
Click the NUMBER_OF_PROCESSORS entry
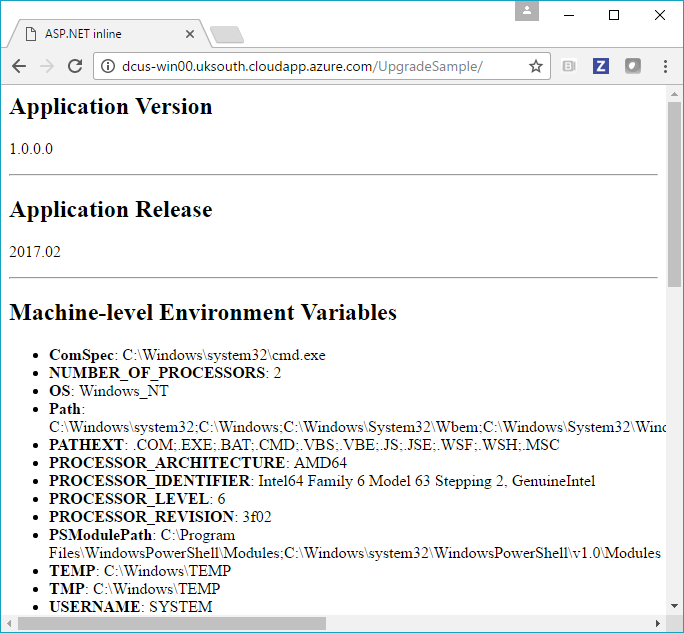pyautogui.click(x=165, y=373)
